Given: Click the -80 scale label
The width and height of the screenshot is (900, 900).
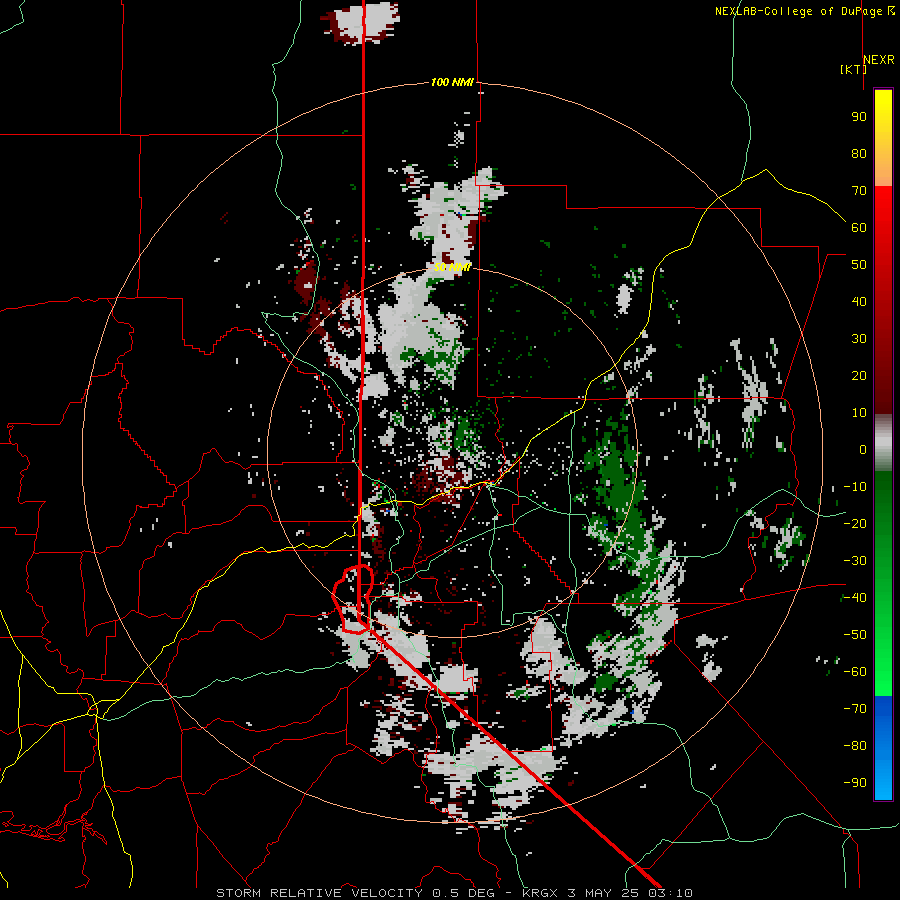Looking at the screenshot, I should coord(855,746).
